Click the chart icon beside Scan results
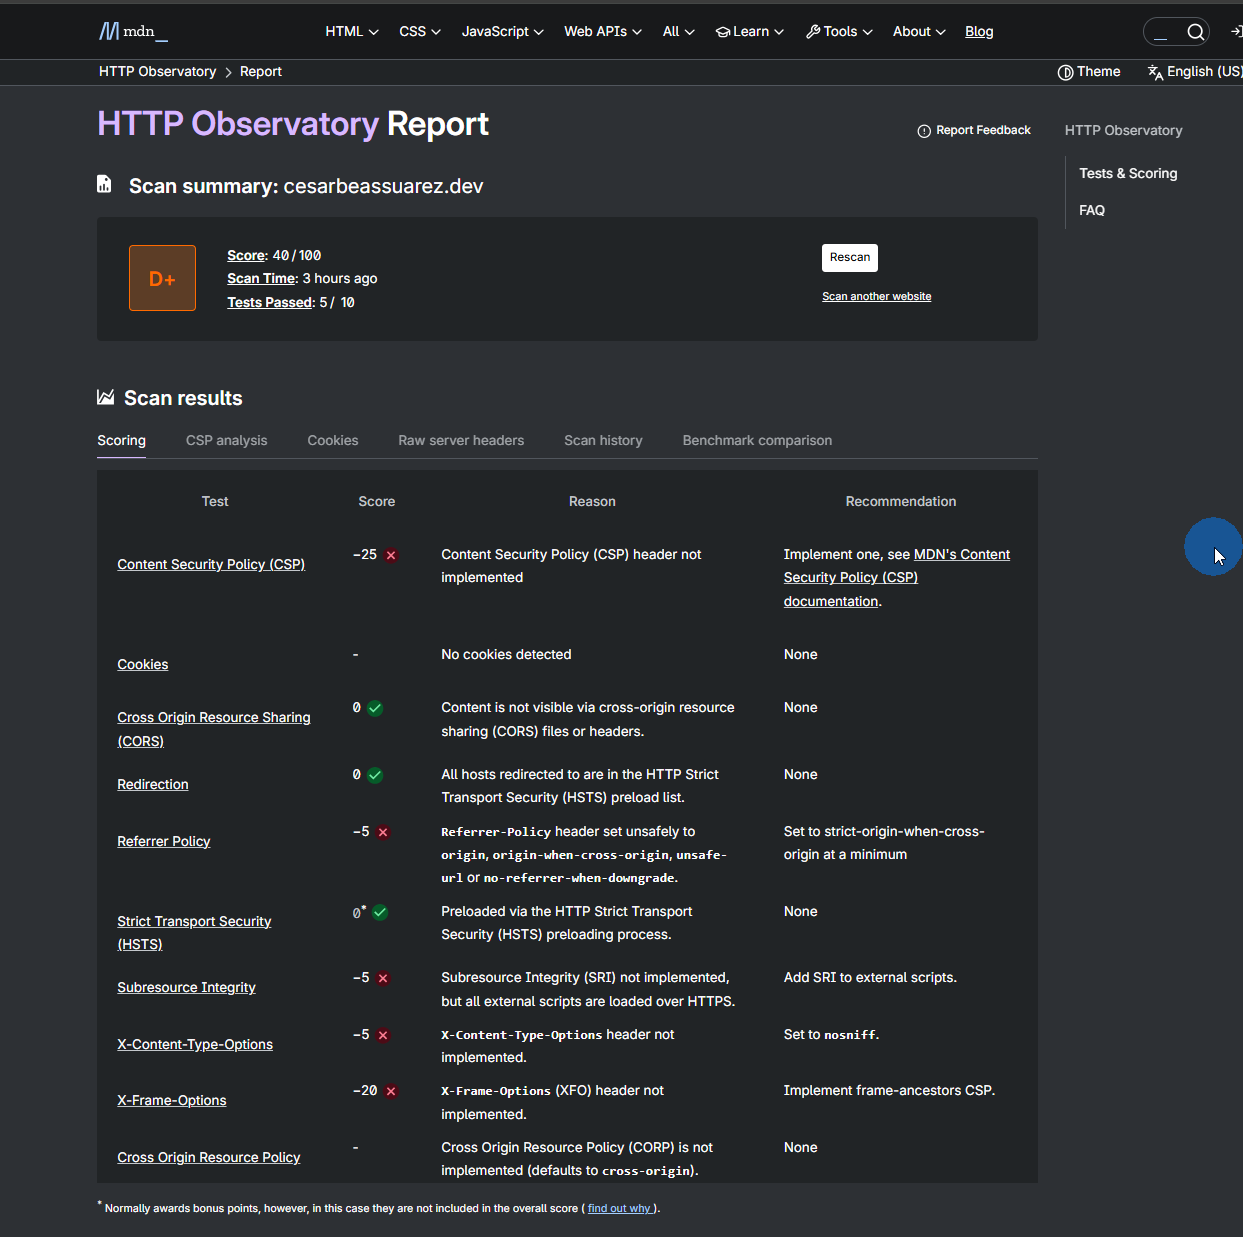This screenshot has height=1237, width=1243. click(105, 397)
